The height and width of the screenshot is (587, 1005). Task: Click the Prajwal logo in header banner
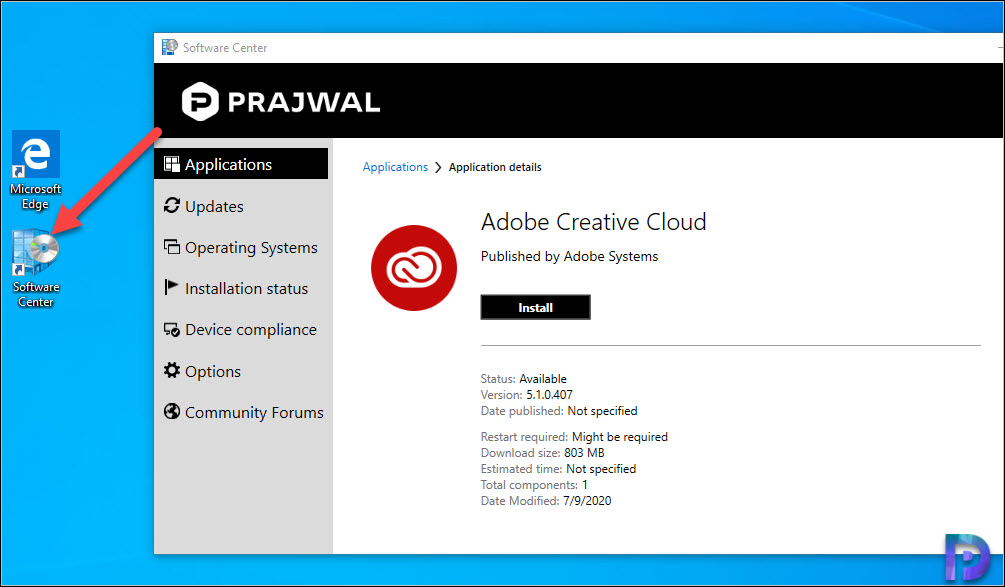[x=281, y=102]
